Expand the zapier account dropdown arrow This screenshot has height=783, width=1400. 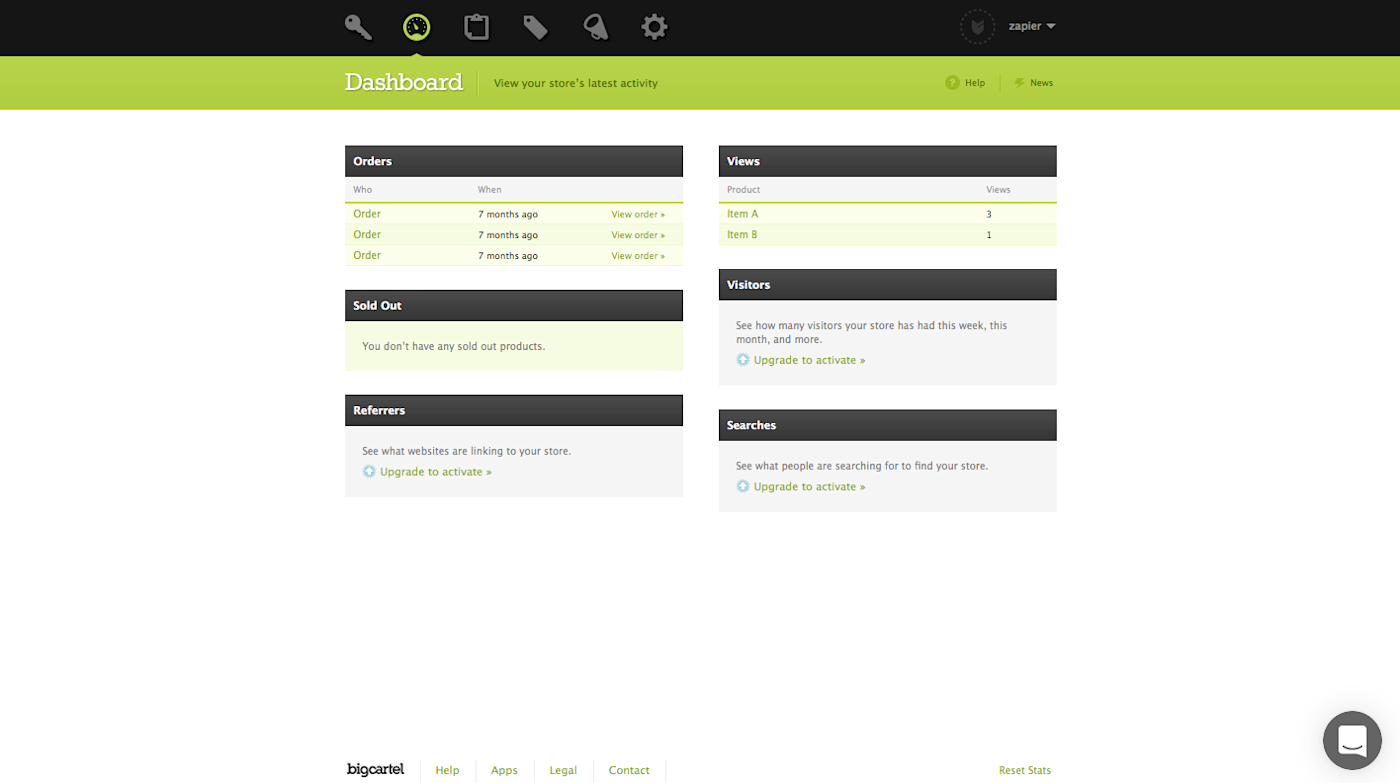tap(1051, 27)
